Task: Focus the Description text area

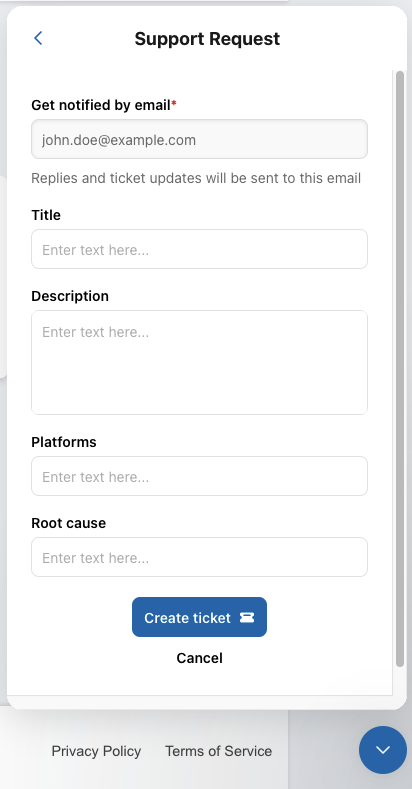Action: [199, 362]
